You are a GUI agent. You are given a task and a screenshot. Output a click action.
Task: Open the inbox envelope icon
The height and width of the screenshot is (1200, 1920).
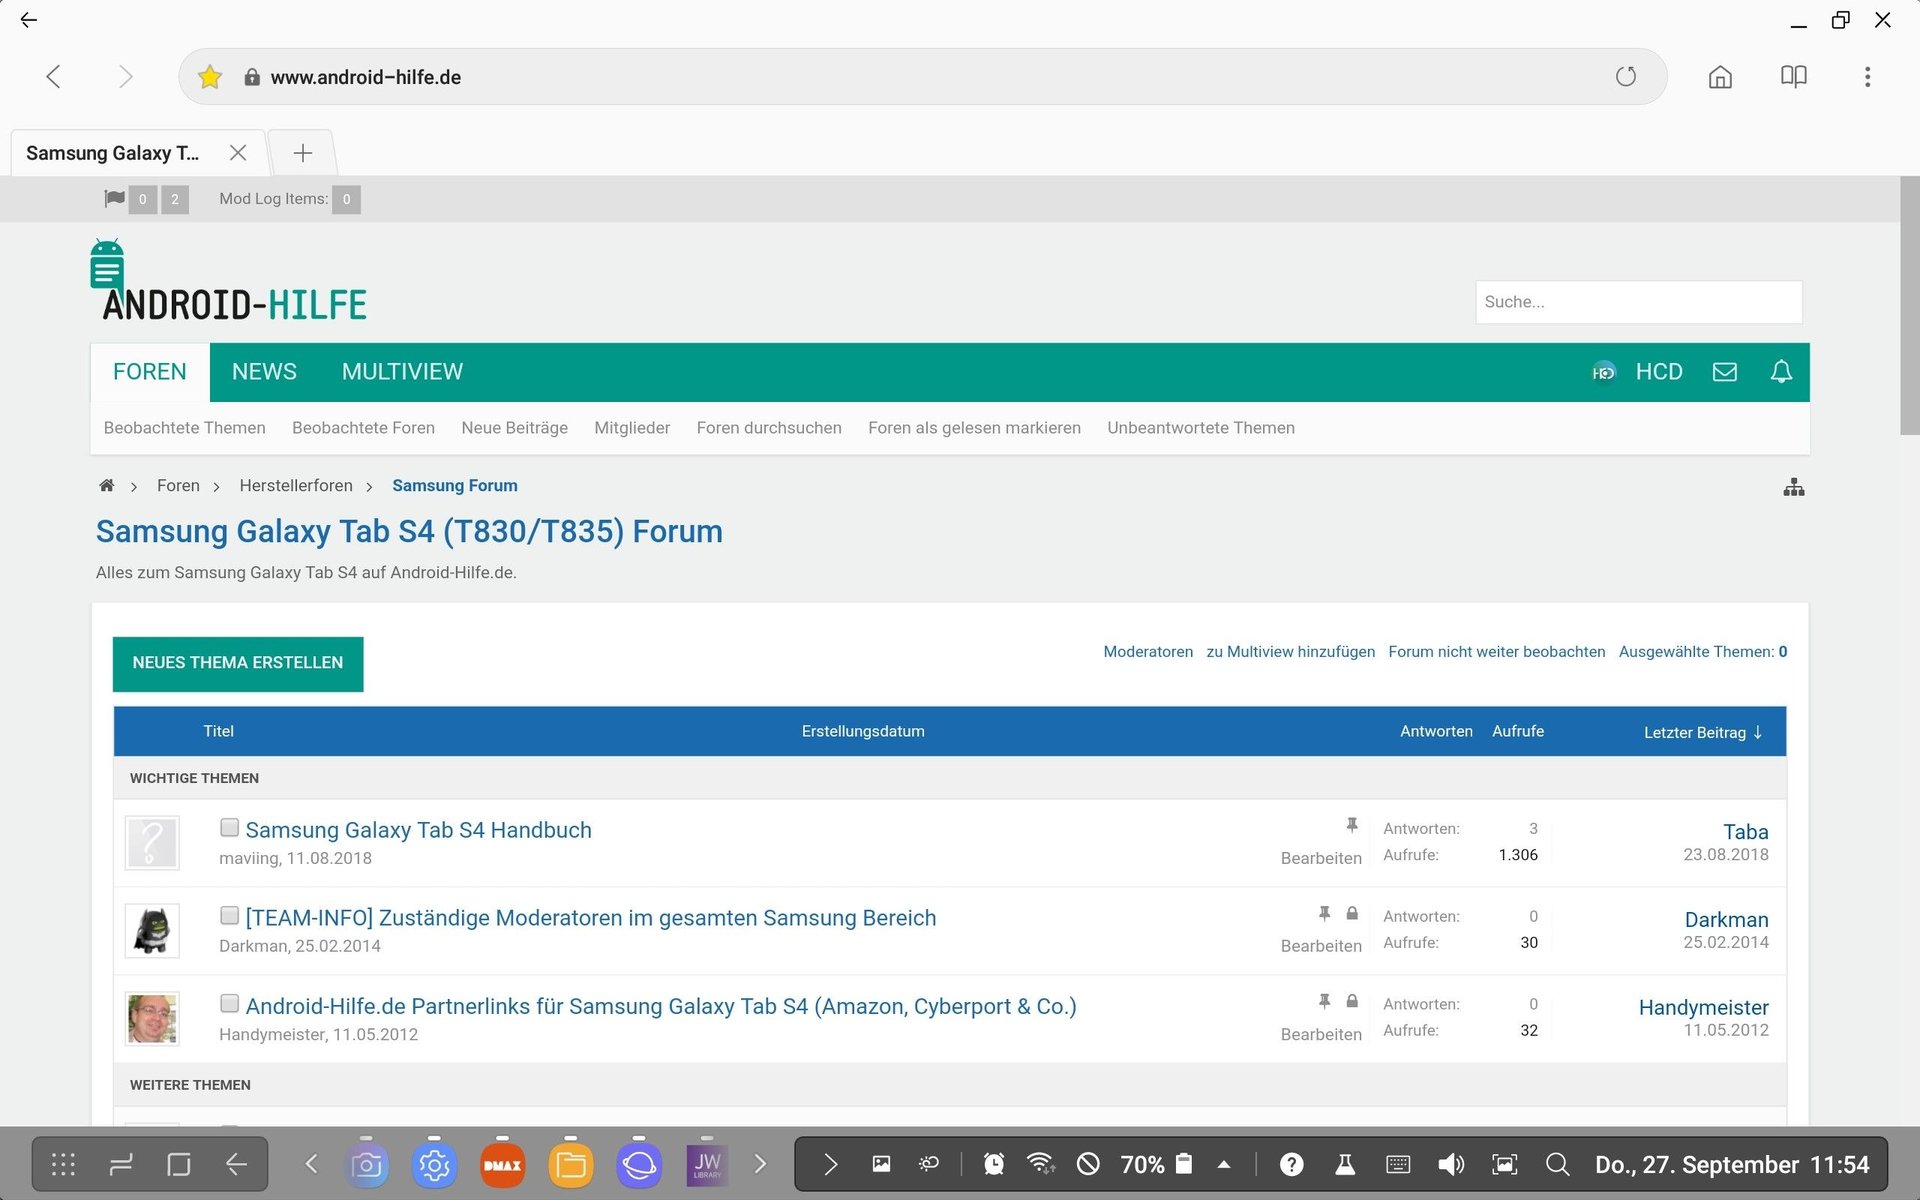pos(1725,372)
